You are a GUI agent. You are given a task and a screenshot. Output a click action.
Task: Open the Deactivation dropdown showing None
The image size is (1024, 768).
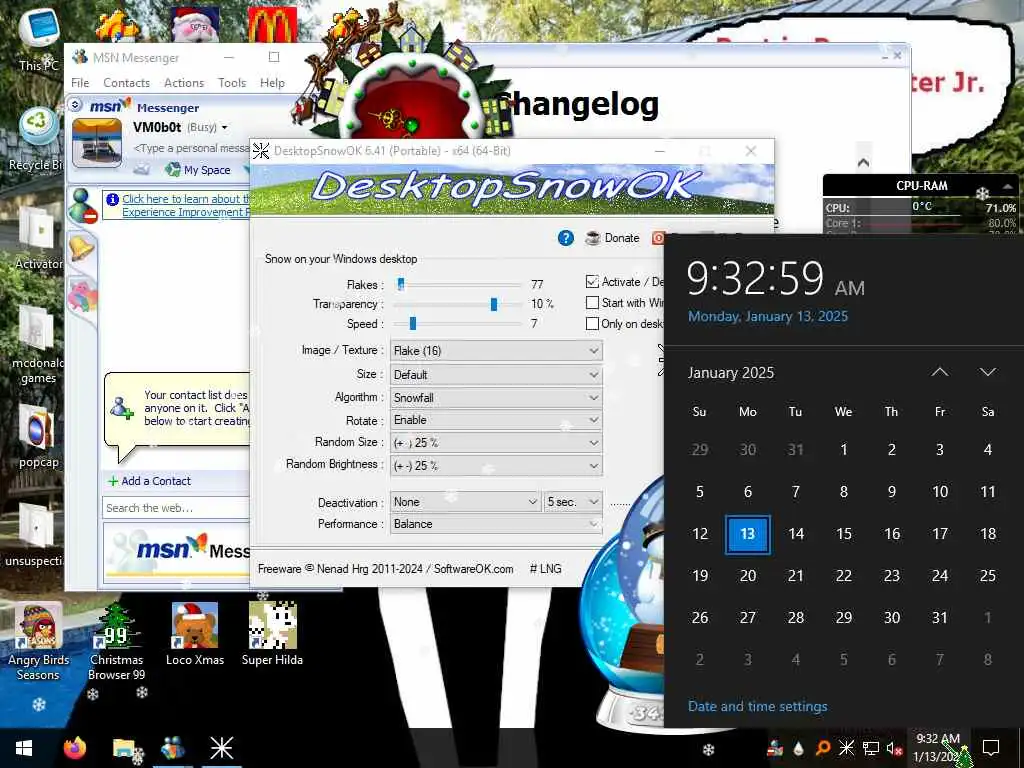[x=465, y=502]
